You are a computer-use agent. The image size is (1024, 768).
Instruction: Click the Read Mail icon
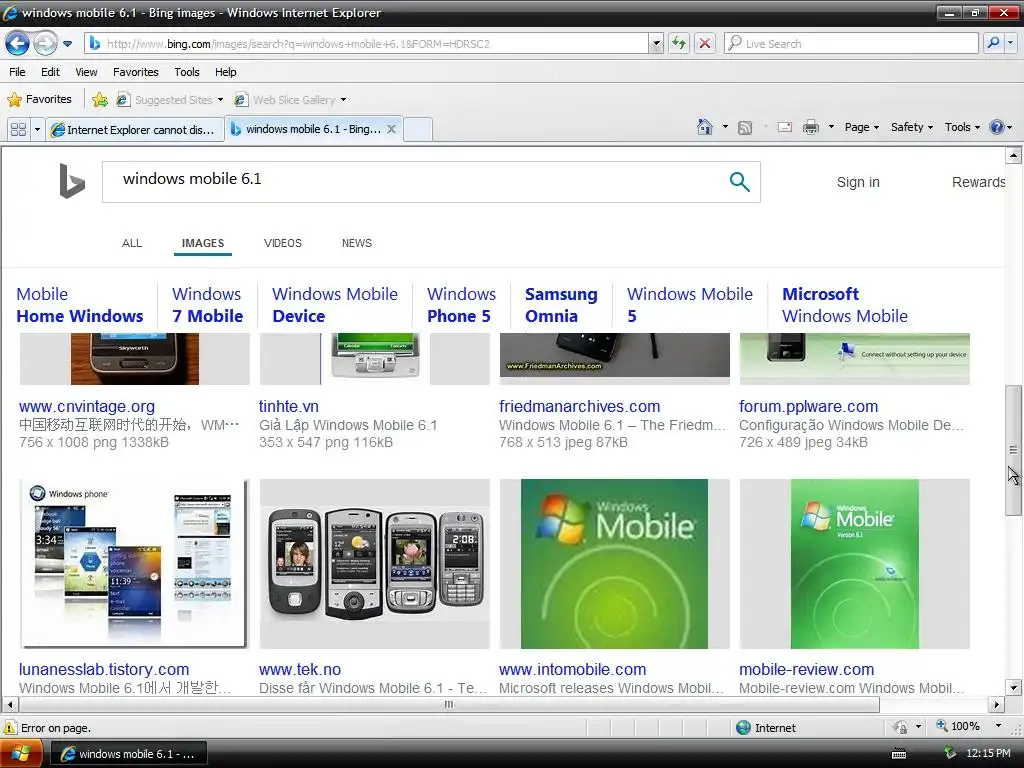click(785, 127)
